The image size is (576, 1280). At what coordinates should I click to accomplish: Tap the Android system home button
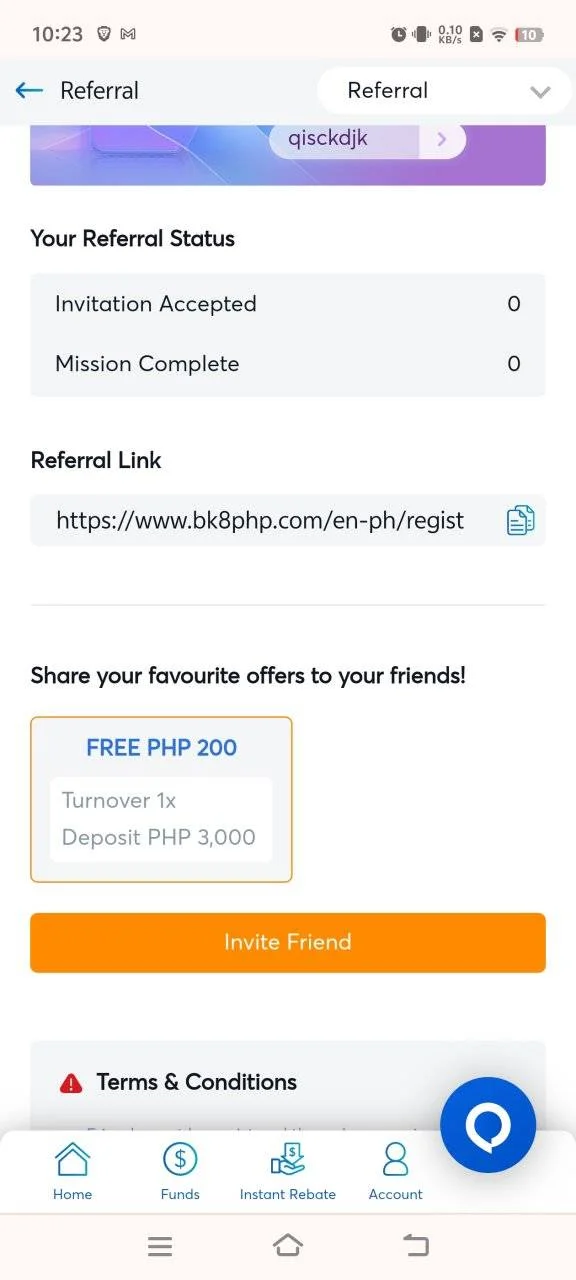coord(288,1246)
